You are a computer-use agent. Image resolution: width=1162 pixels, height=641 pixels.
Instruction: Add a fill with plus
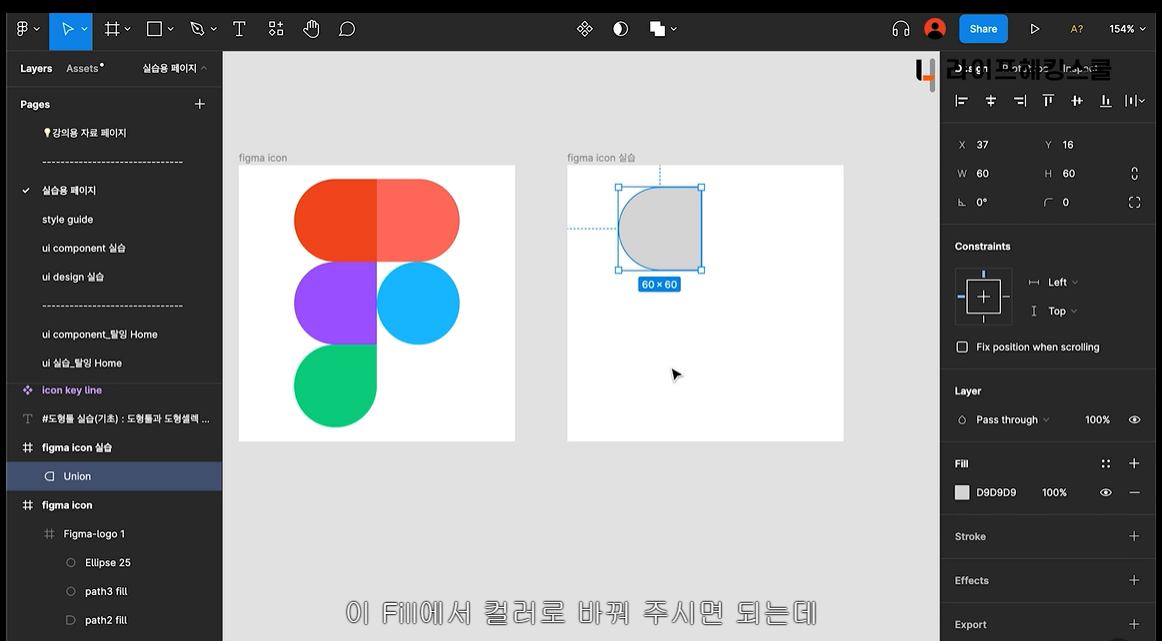1134,463
